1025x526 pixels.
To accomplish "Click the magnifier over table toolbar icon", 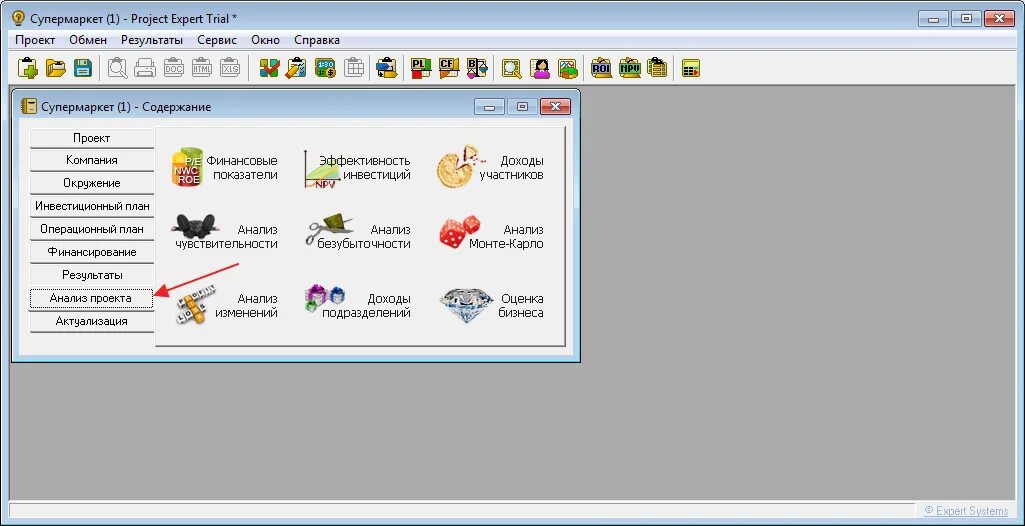I will 511,68.
